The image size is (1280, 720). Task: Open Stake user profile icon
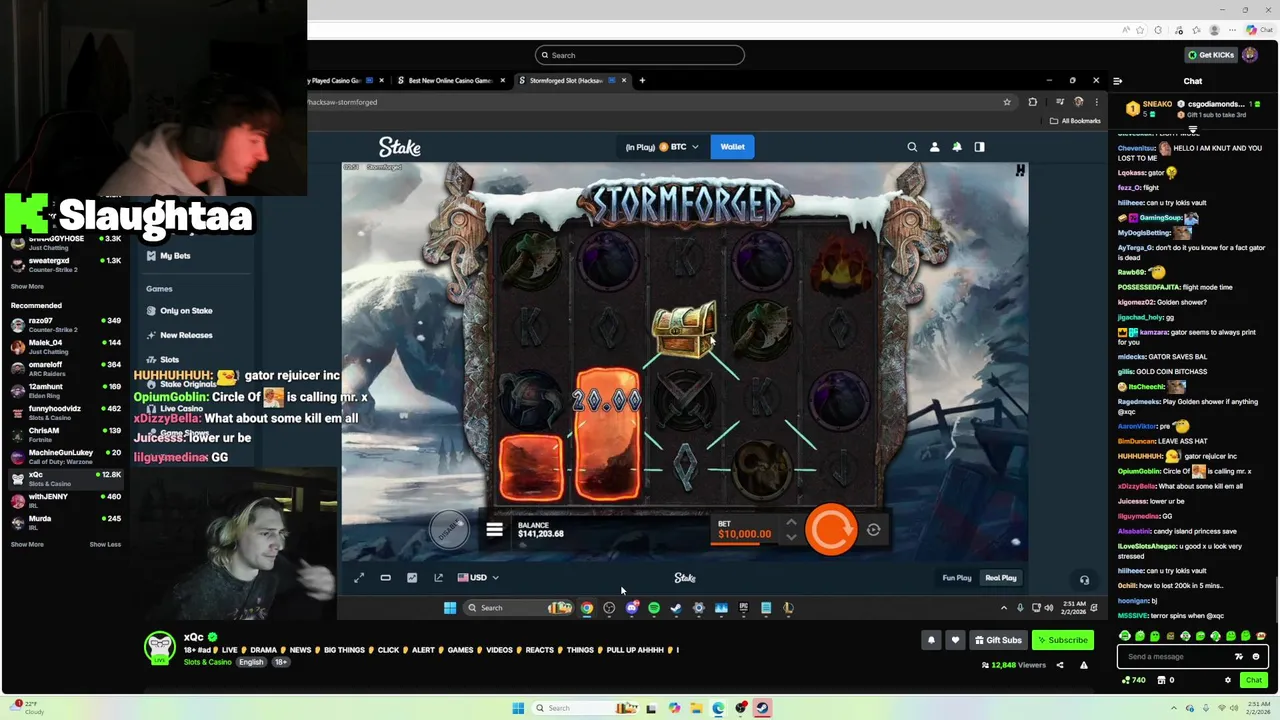click(934, 147)
